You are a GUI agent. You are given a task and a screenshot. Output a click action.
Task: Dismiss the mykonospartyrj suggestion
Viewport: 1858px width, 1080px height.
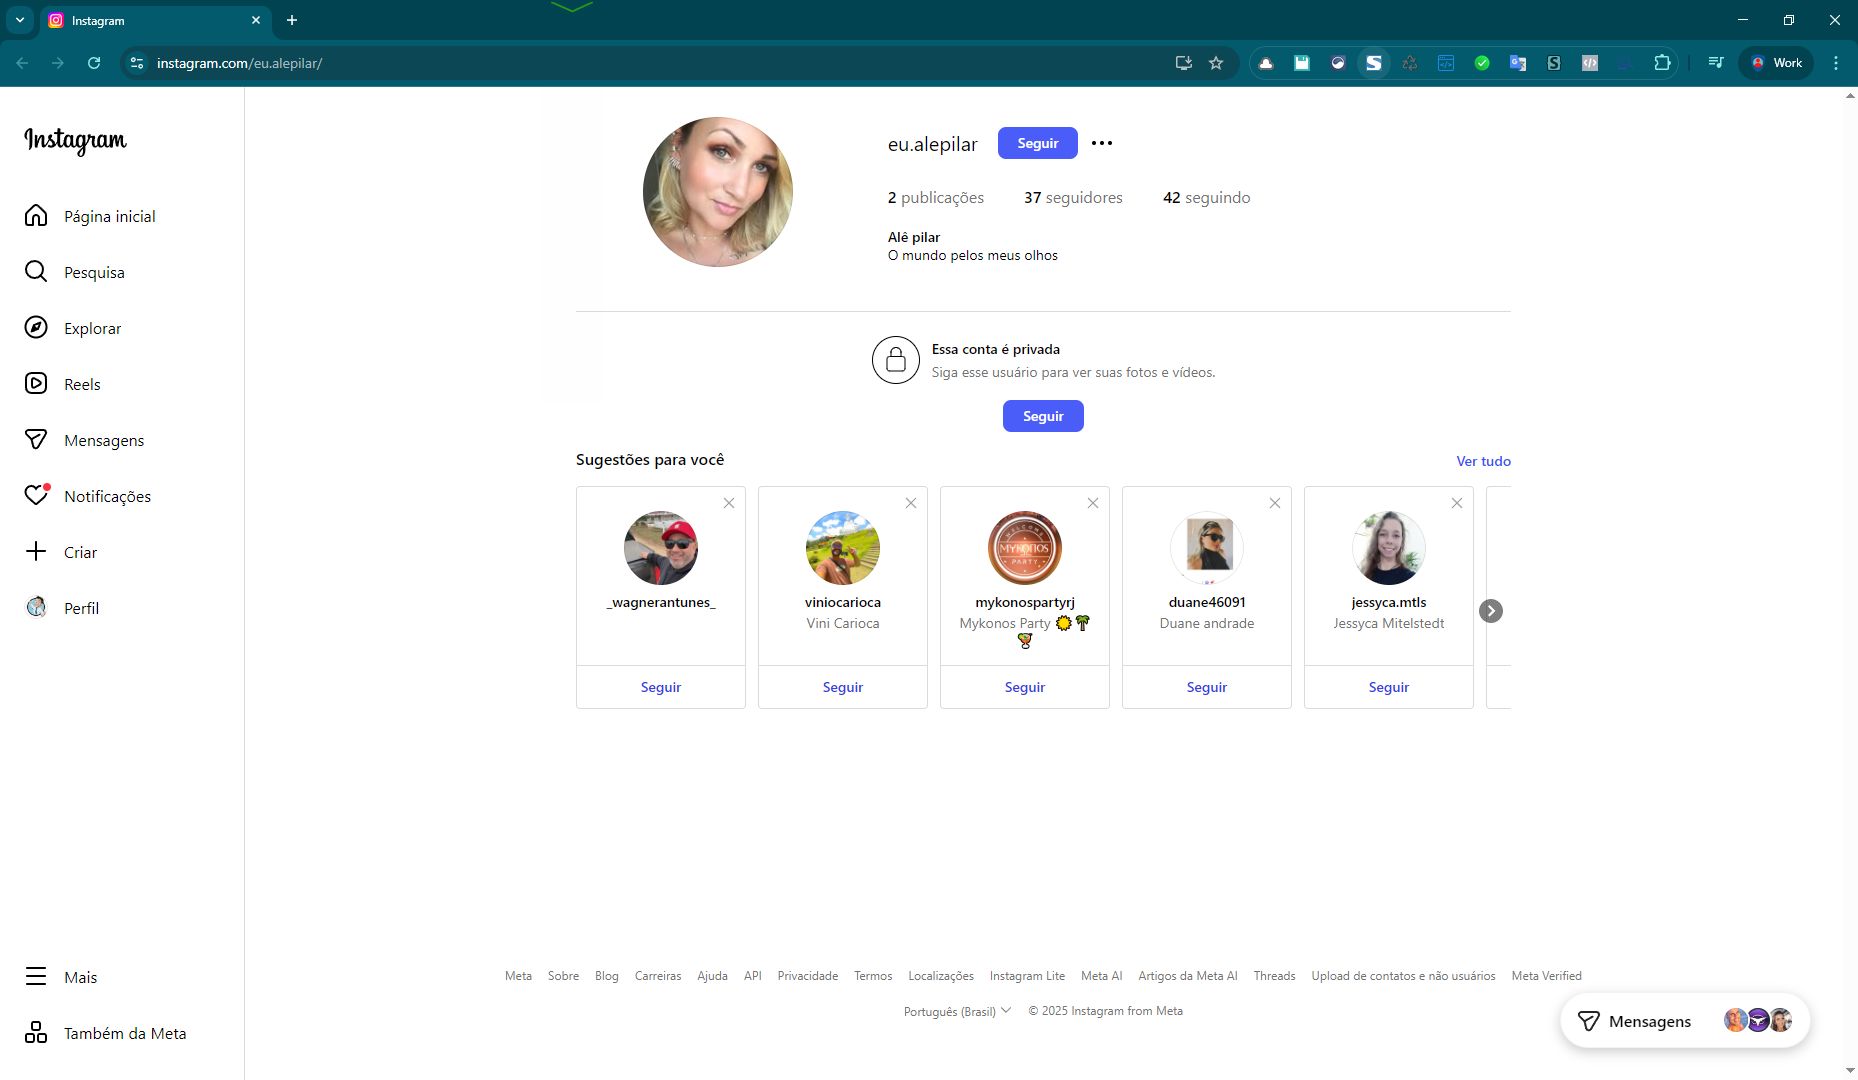(x=1093, y=503)
